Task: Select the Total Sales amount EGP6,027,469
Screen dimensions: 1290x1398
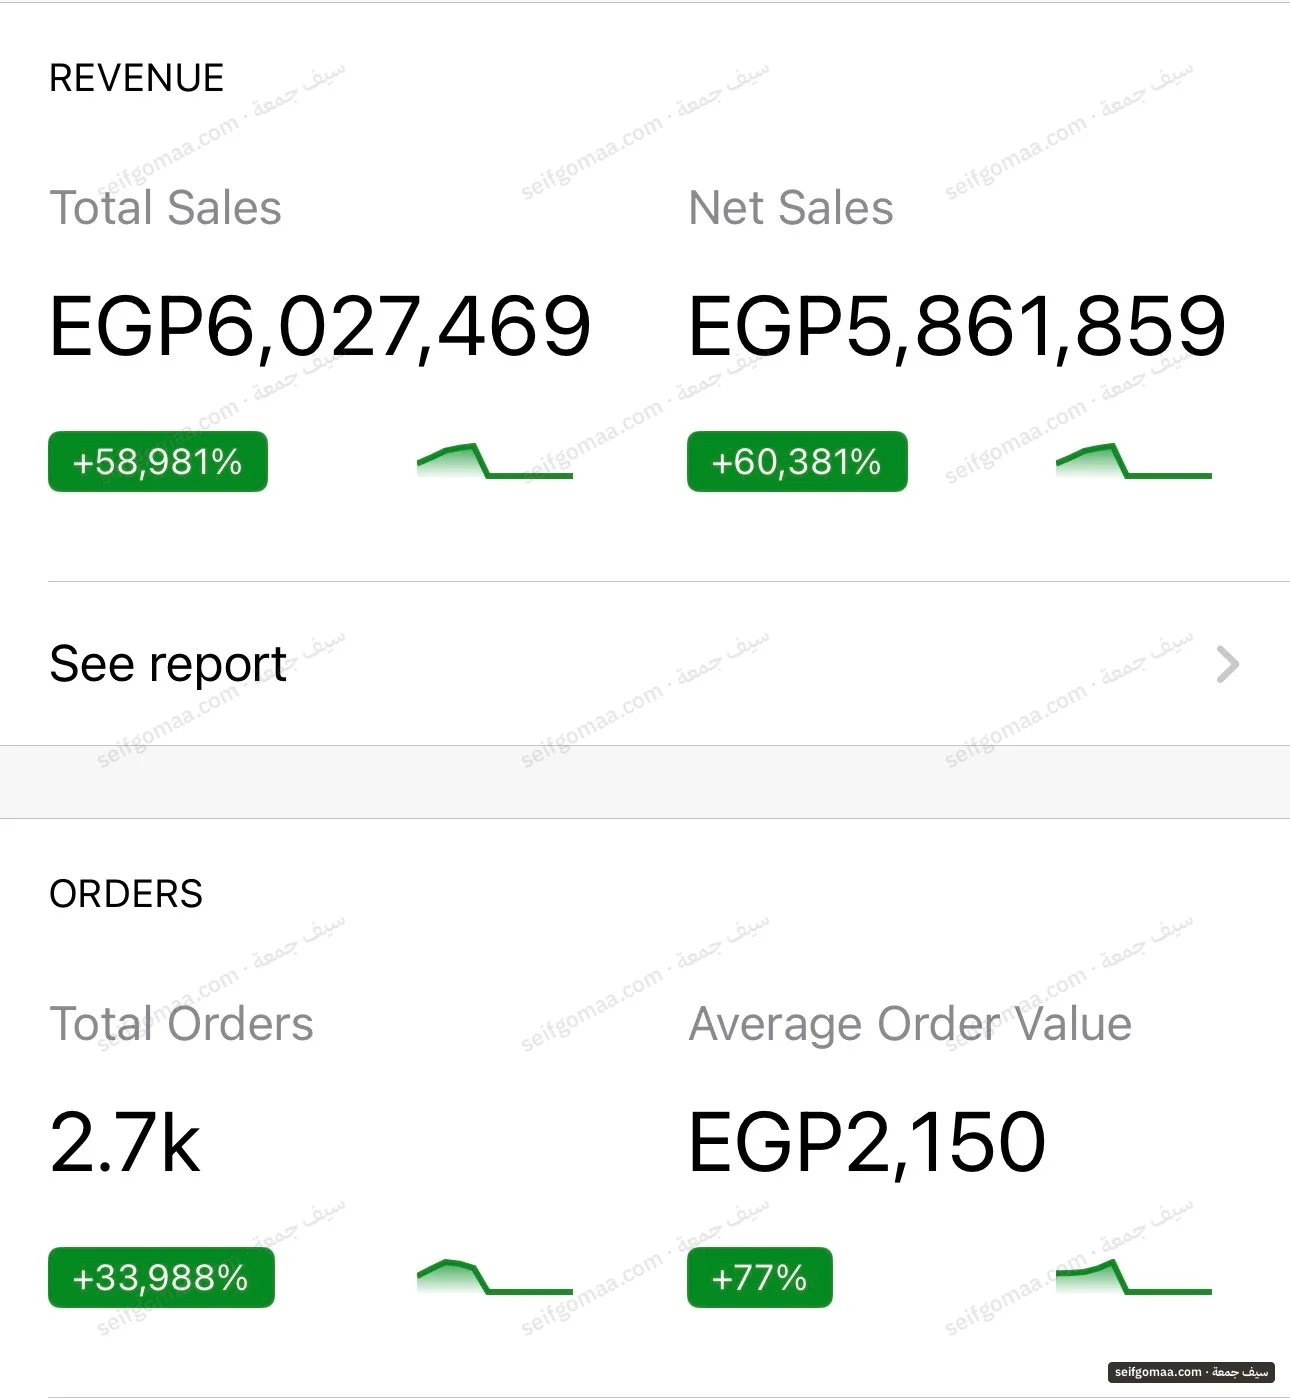Action: click(320, 326)
